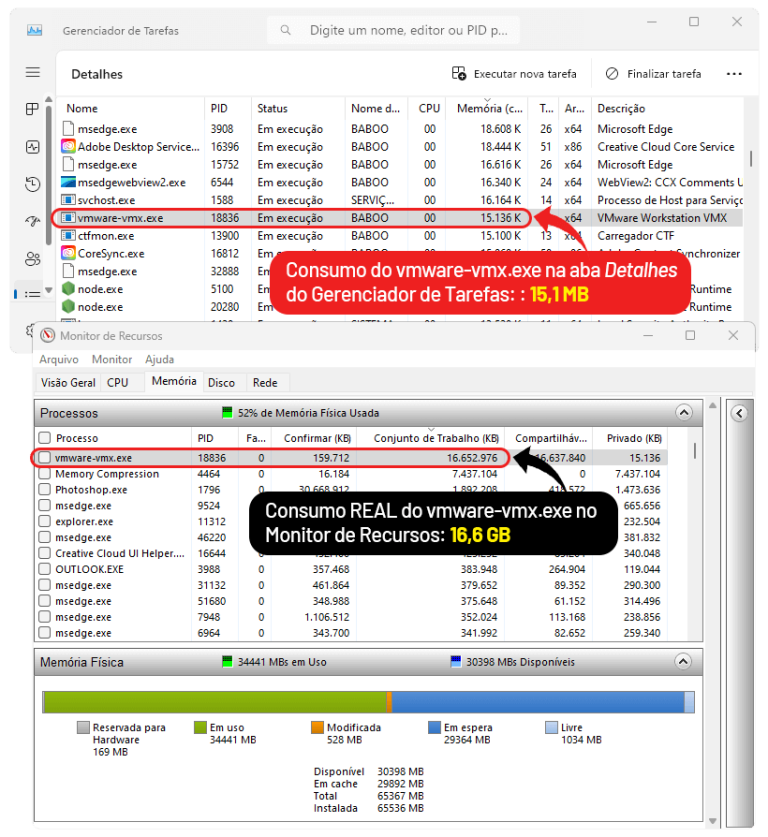Click the CoreSync.exe process icon

coord(68,254)
